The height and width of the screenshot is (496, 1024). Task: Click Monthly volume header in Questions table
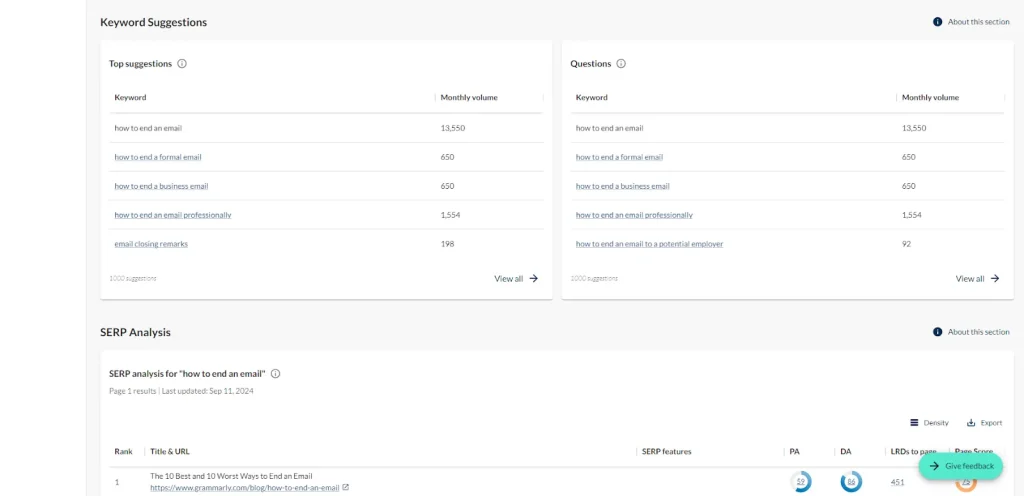(x=931, y=98)
